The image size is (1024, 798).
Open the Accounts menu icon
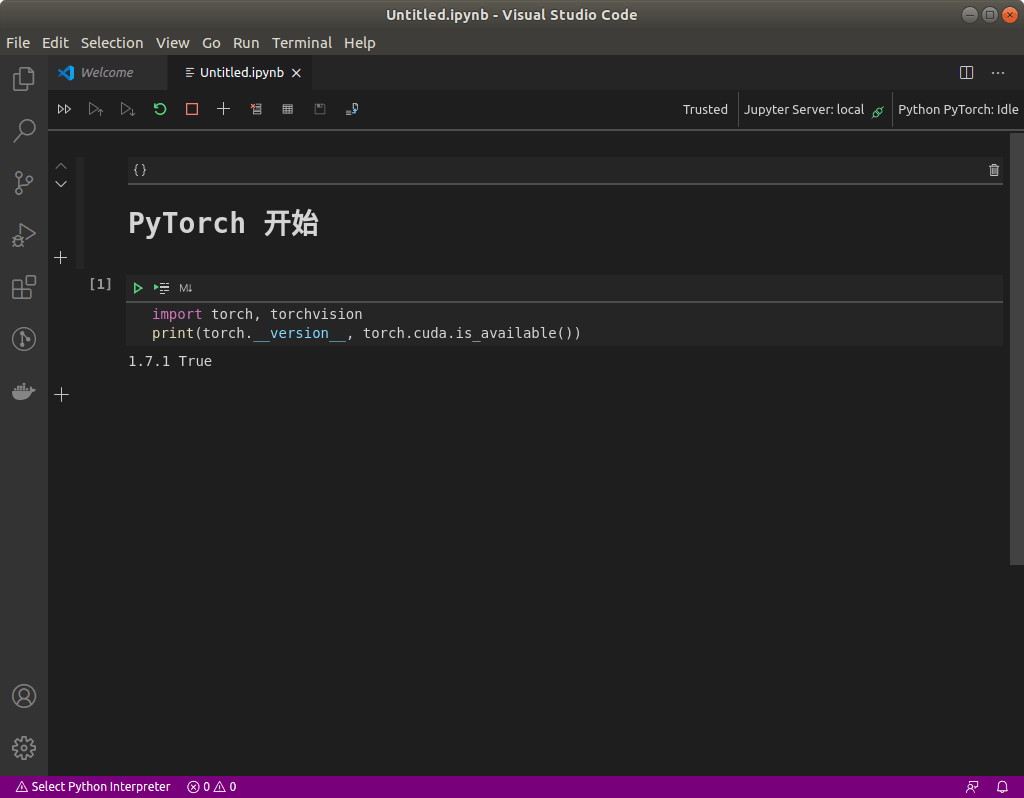point(24,696)
